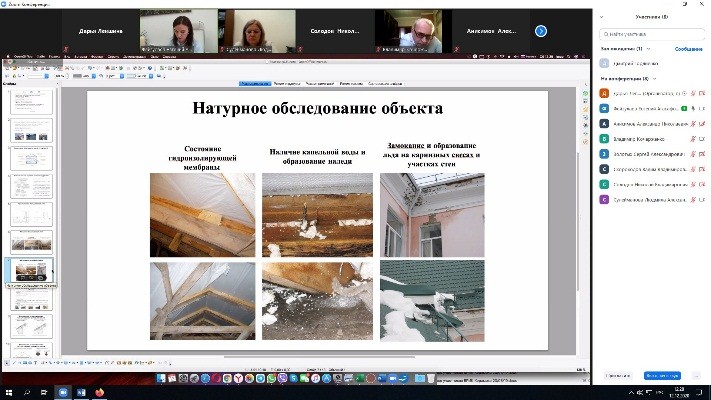Open Zoom icon in the shared Mac dock
Viewport: 711px width, 400px height.
pyautogui.click(x=393, y=378)
